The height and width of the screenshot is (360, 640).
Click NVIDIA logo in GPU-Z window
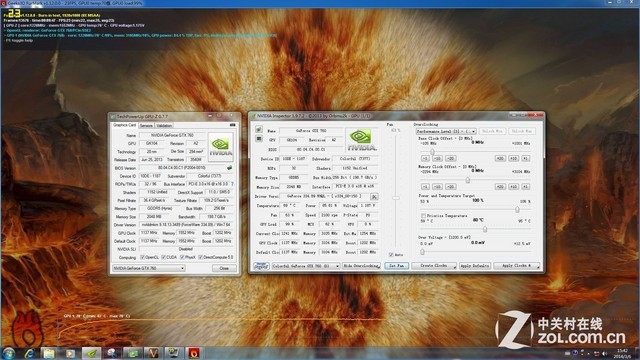(x=221, y=147)
